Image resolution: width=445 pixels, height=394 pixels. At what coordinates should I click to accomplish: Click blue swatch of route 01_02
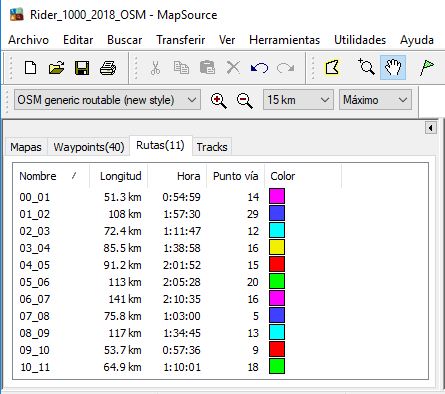click(277, 213)
